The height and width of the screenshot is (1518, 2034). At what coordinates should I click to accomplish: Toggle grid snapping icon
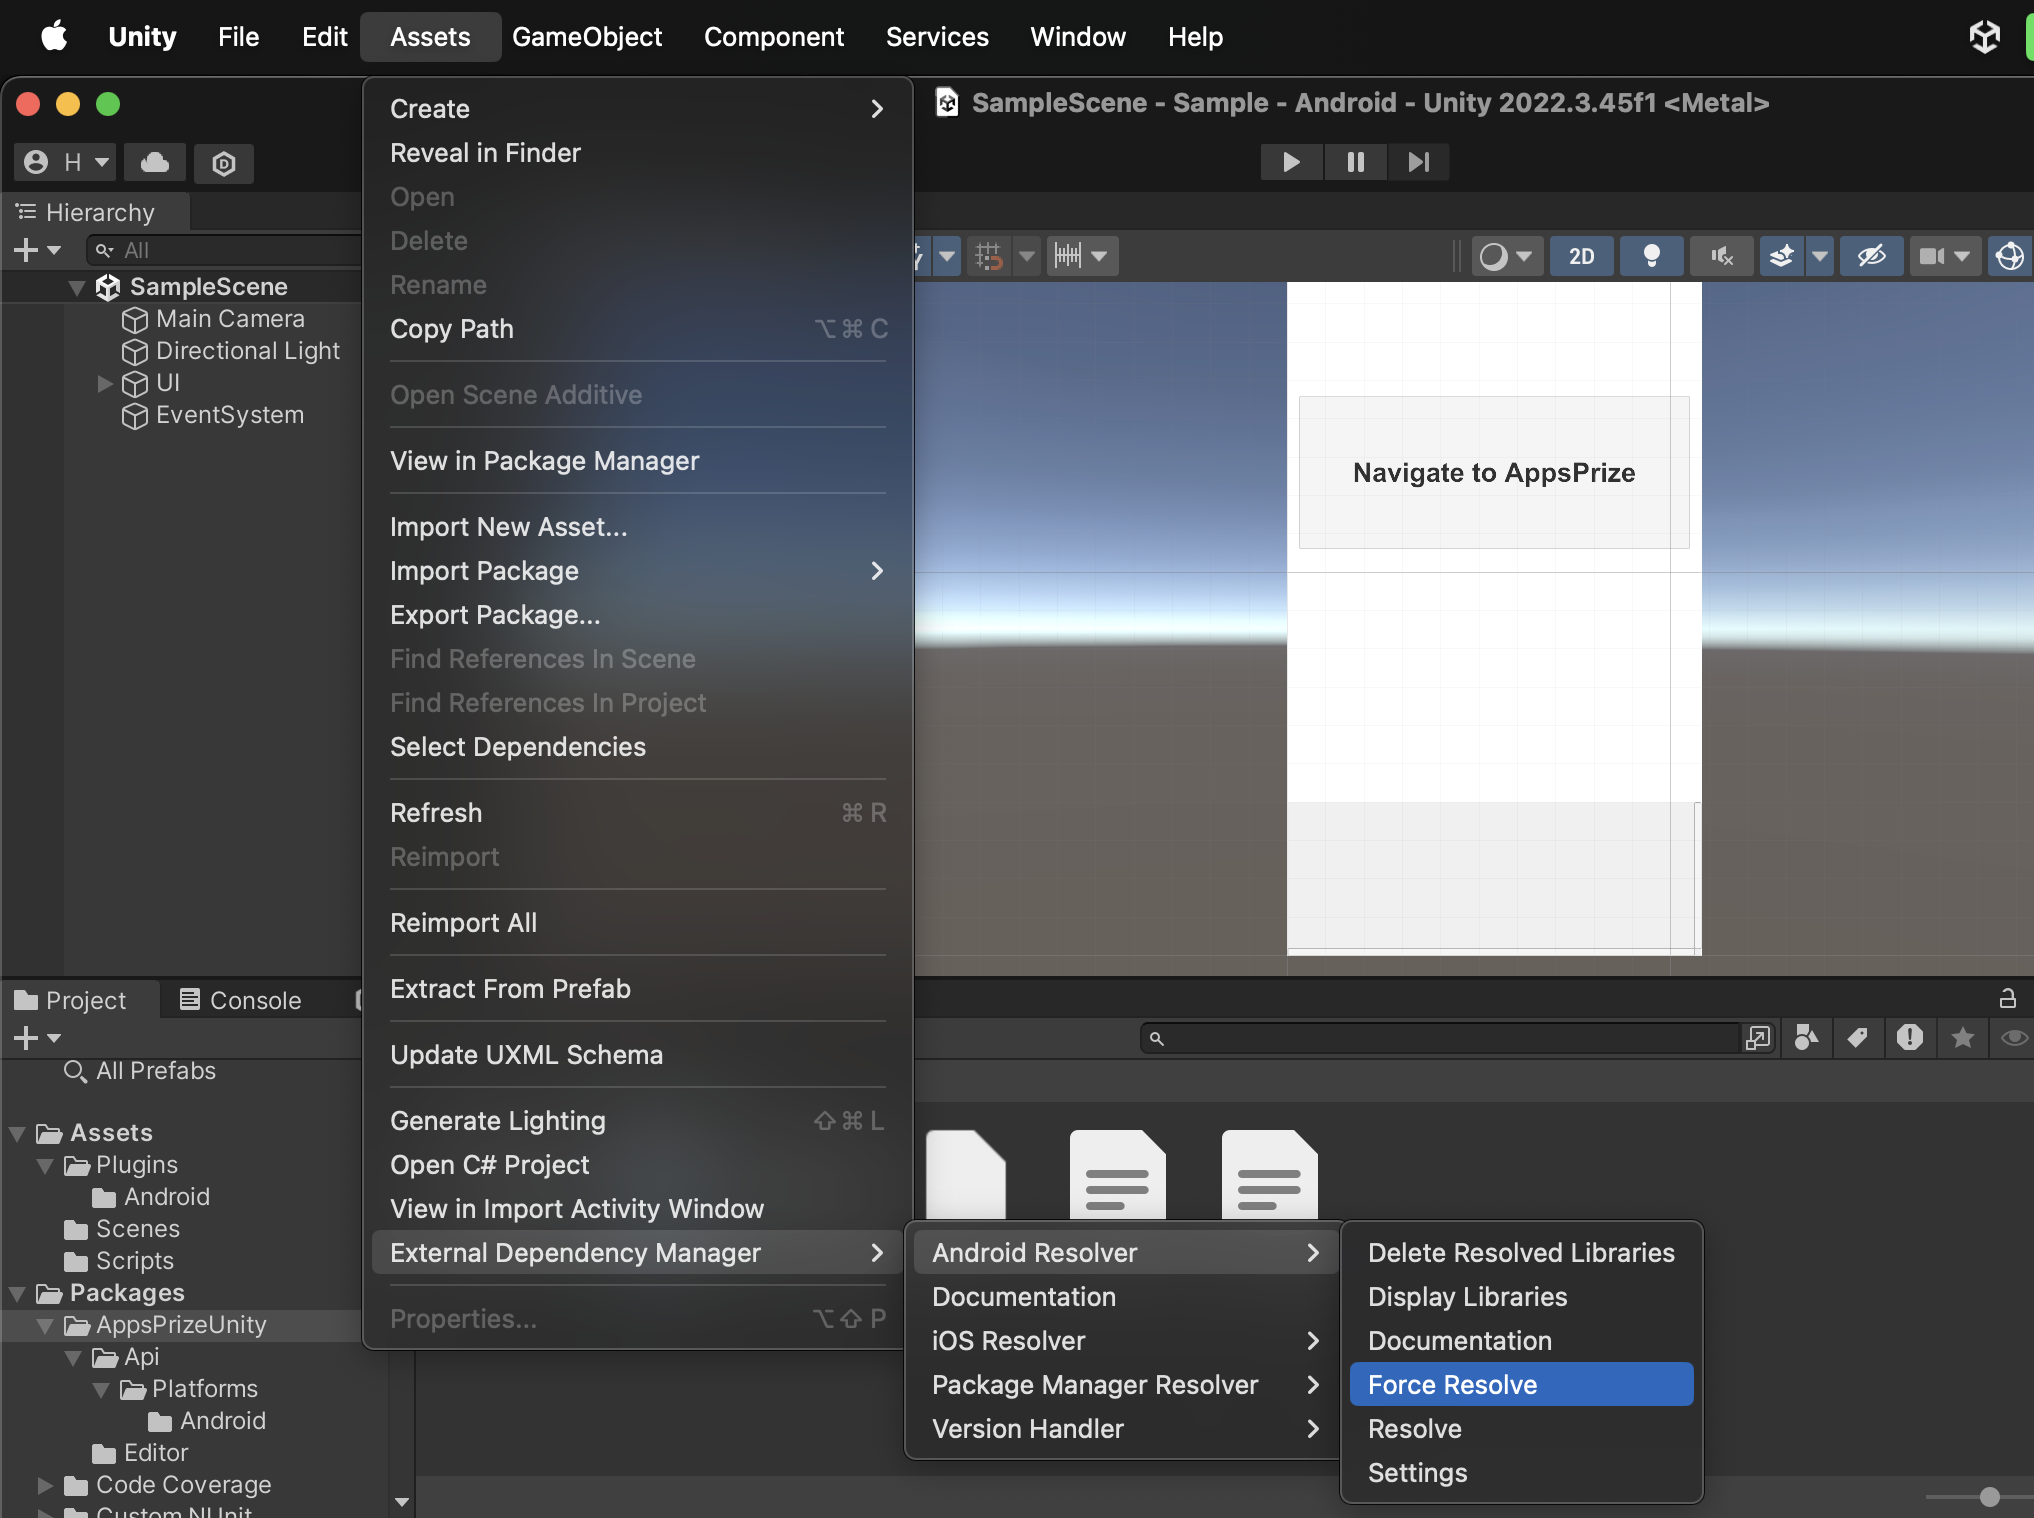tap(989, 256)
